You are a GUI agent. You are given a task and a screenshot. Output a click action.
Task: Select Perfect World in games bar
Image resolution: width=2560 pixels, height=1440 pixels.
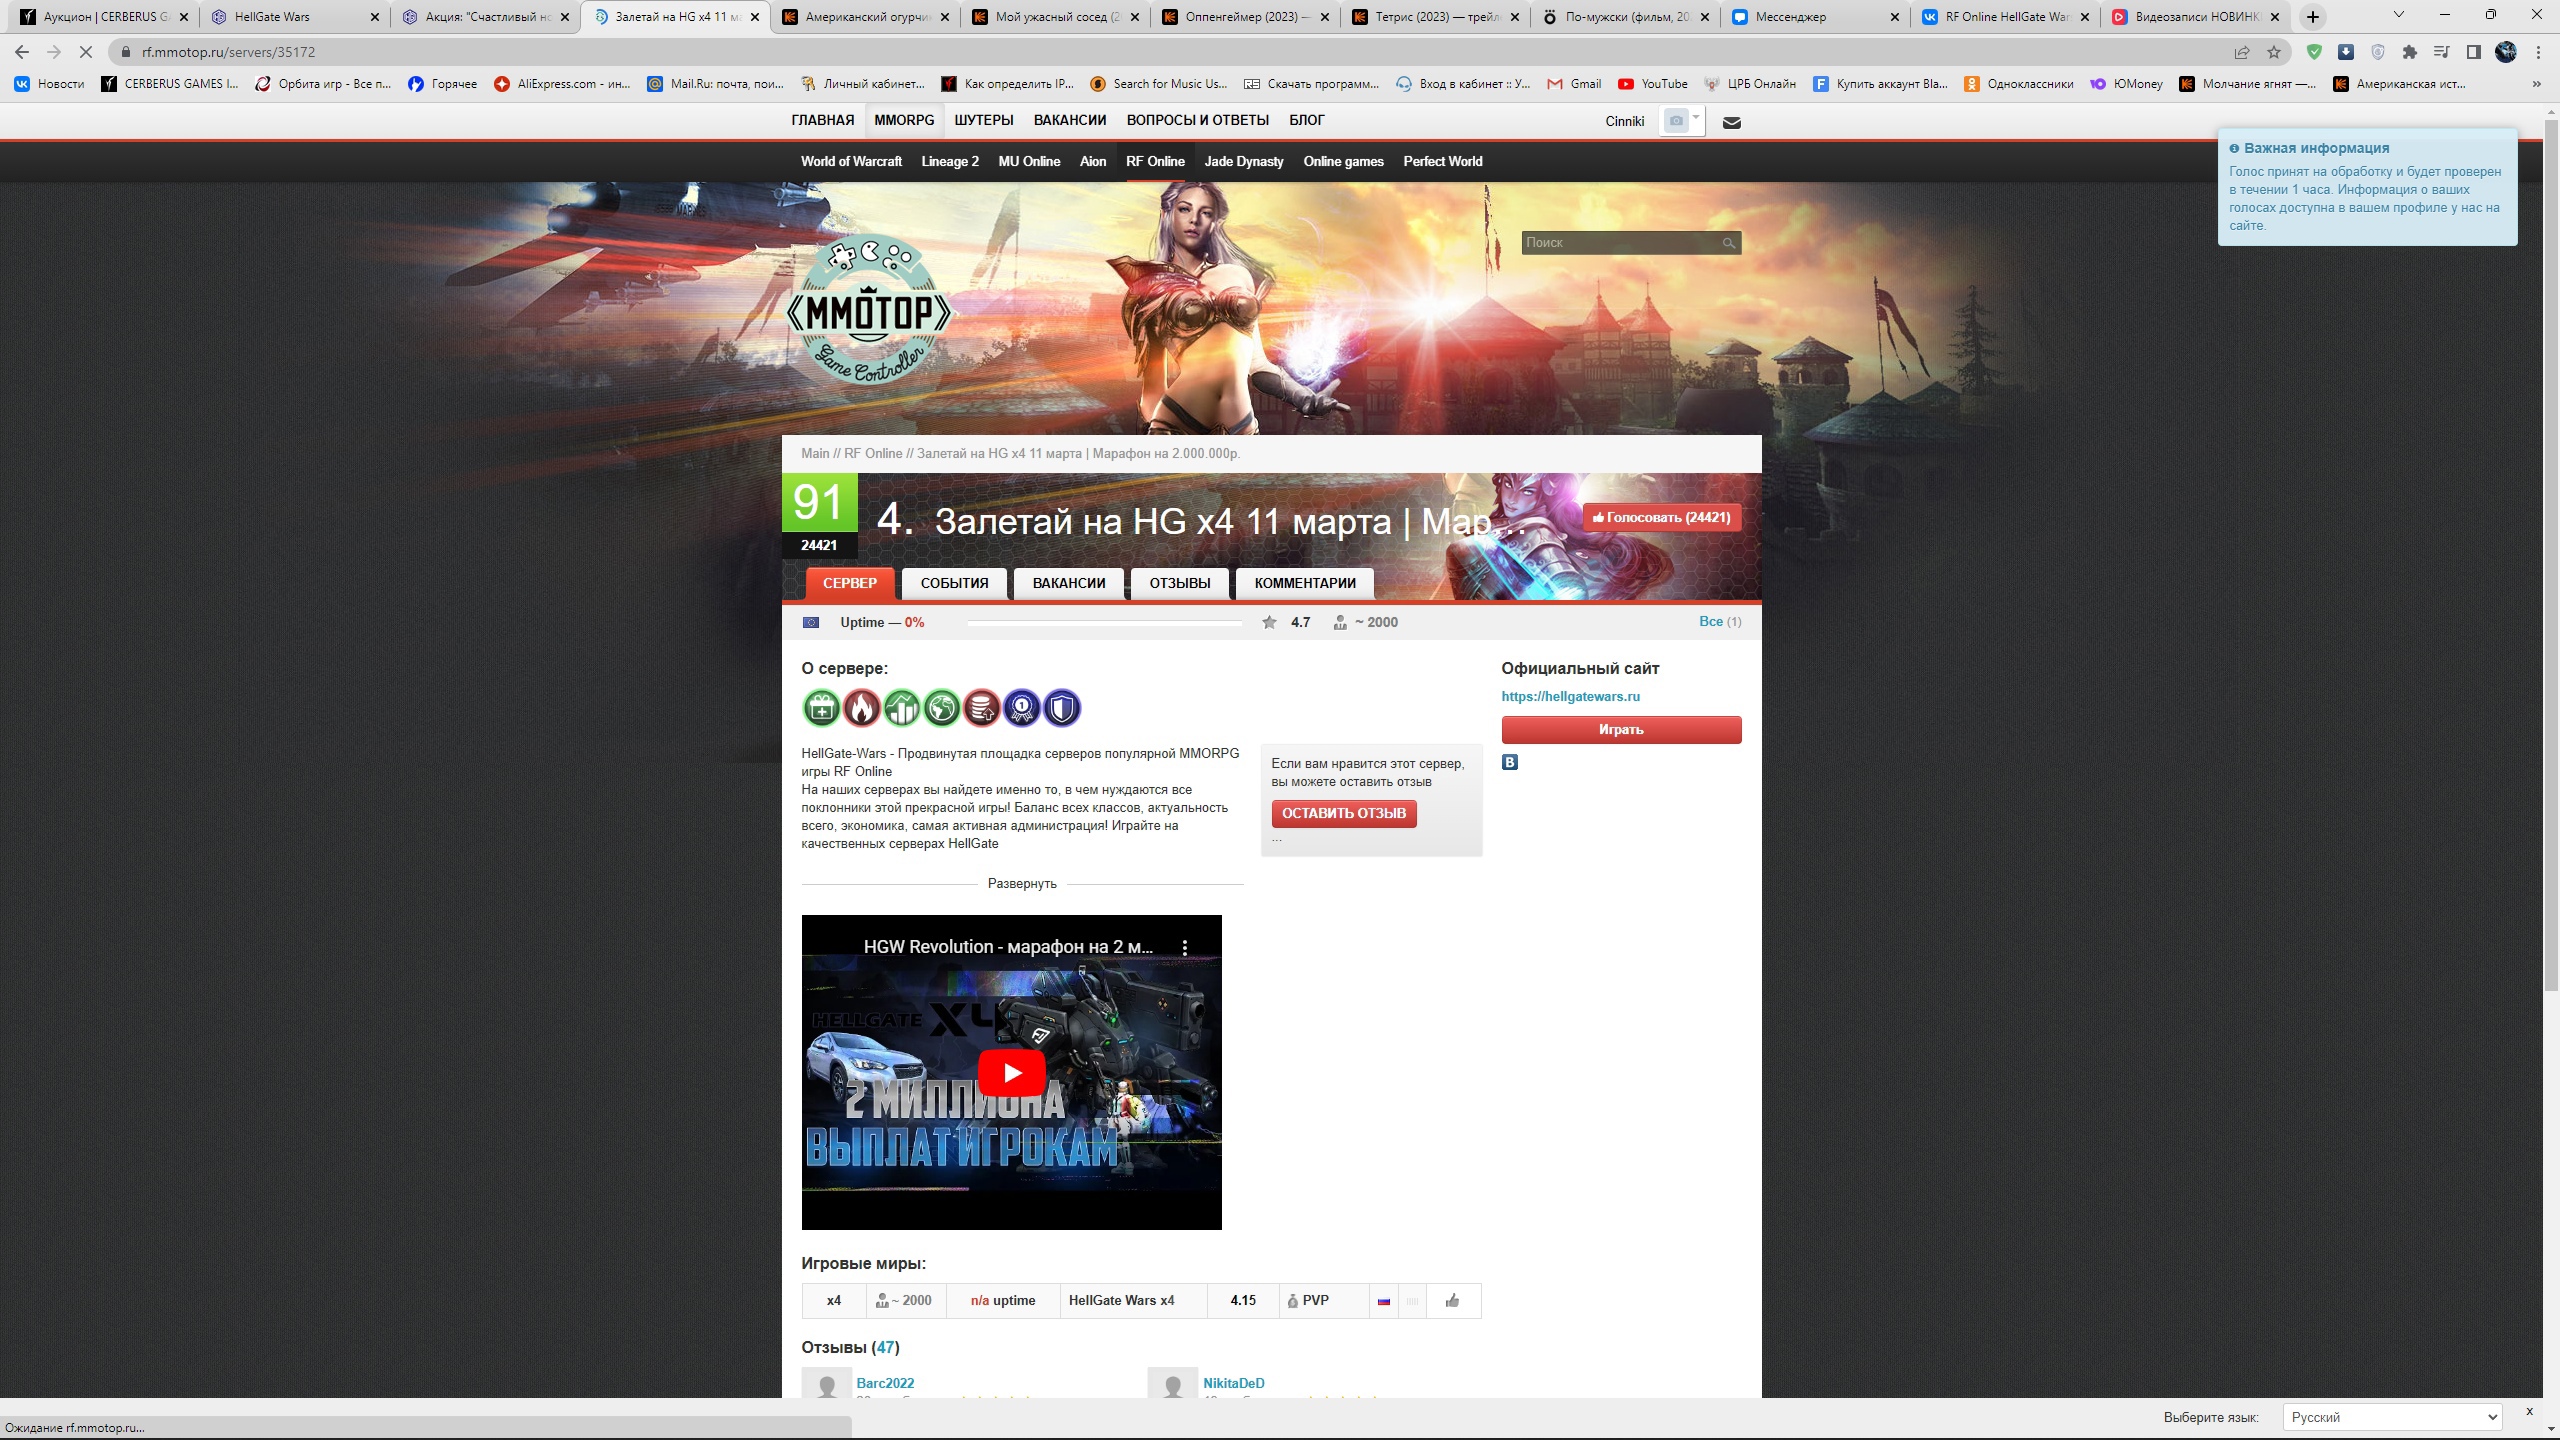(x=1443, y=161)
